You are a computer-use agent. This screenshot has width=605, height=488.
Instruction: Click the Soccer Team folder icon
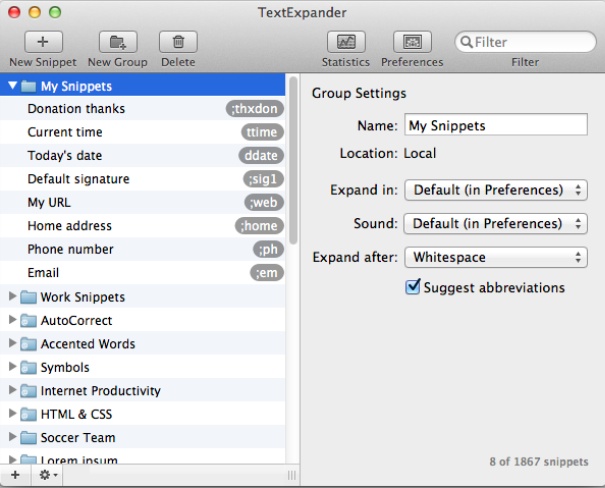[28, 438]
